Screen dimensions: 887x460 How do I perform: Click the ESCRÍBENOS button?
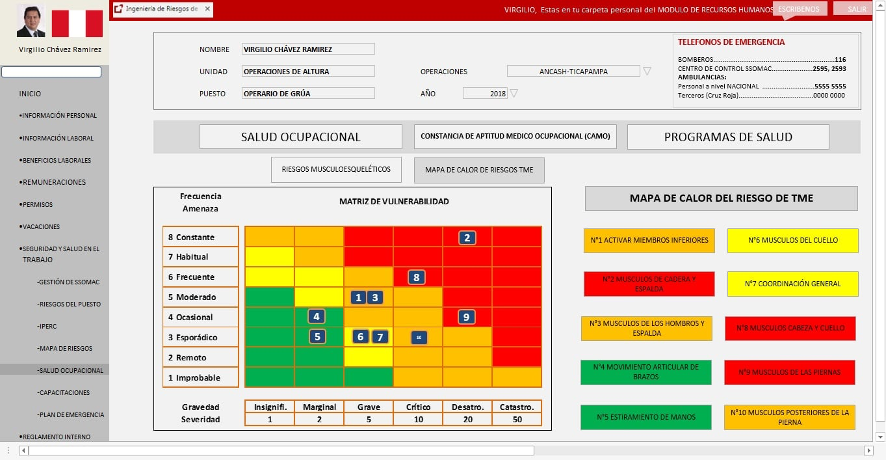800,9
